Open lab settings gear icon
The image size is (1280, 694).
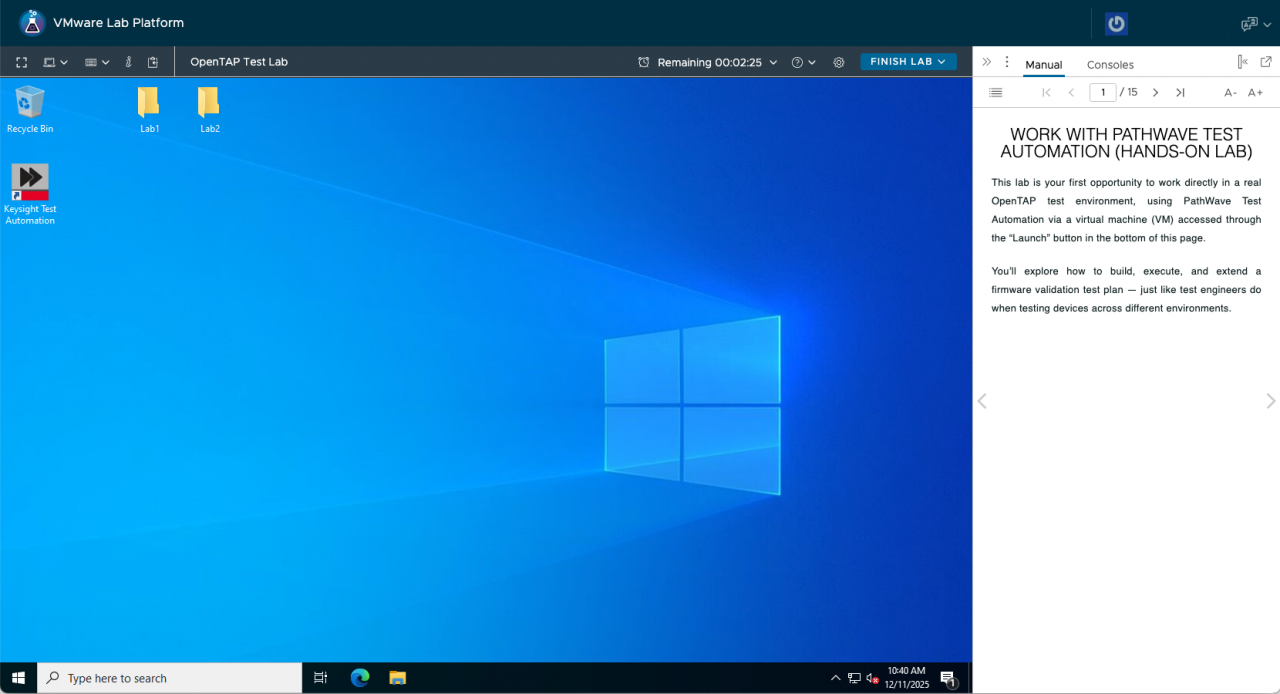tap(839, 62)
